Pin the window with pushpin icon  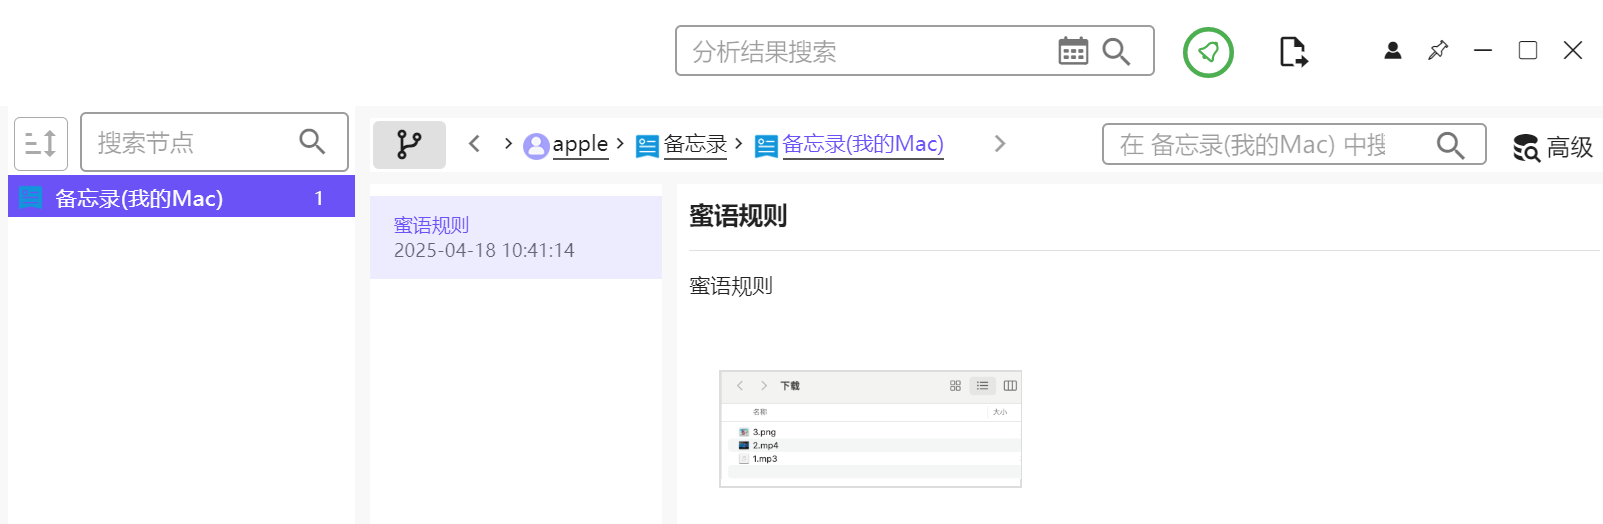[1438, 50]
